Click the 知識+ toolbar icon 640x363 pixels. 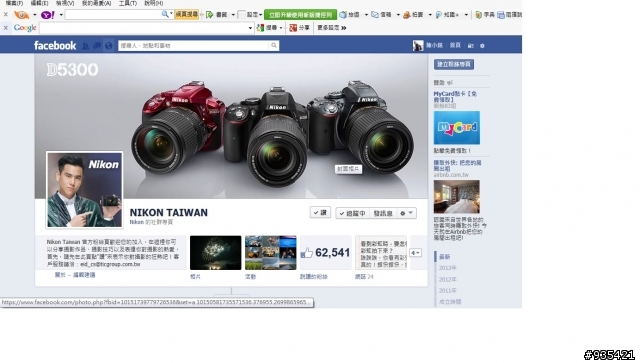click(439, 15)
